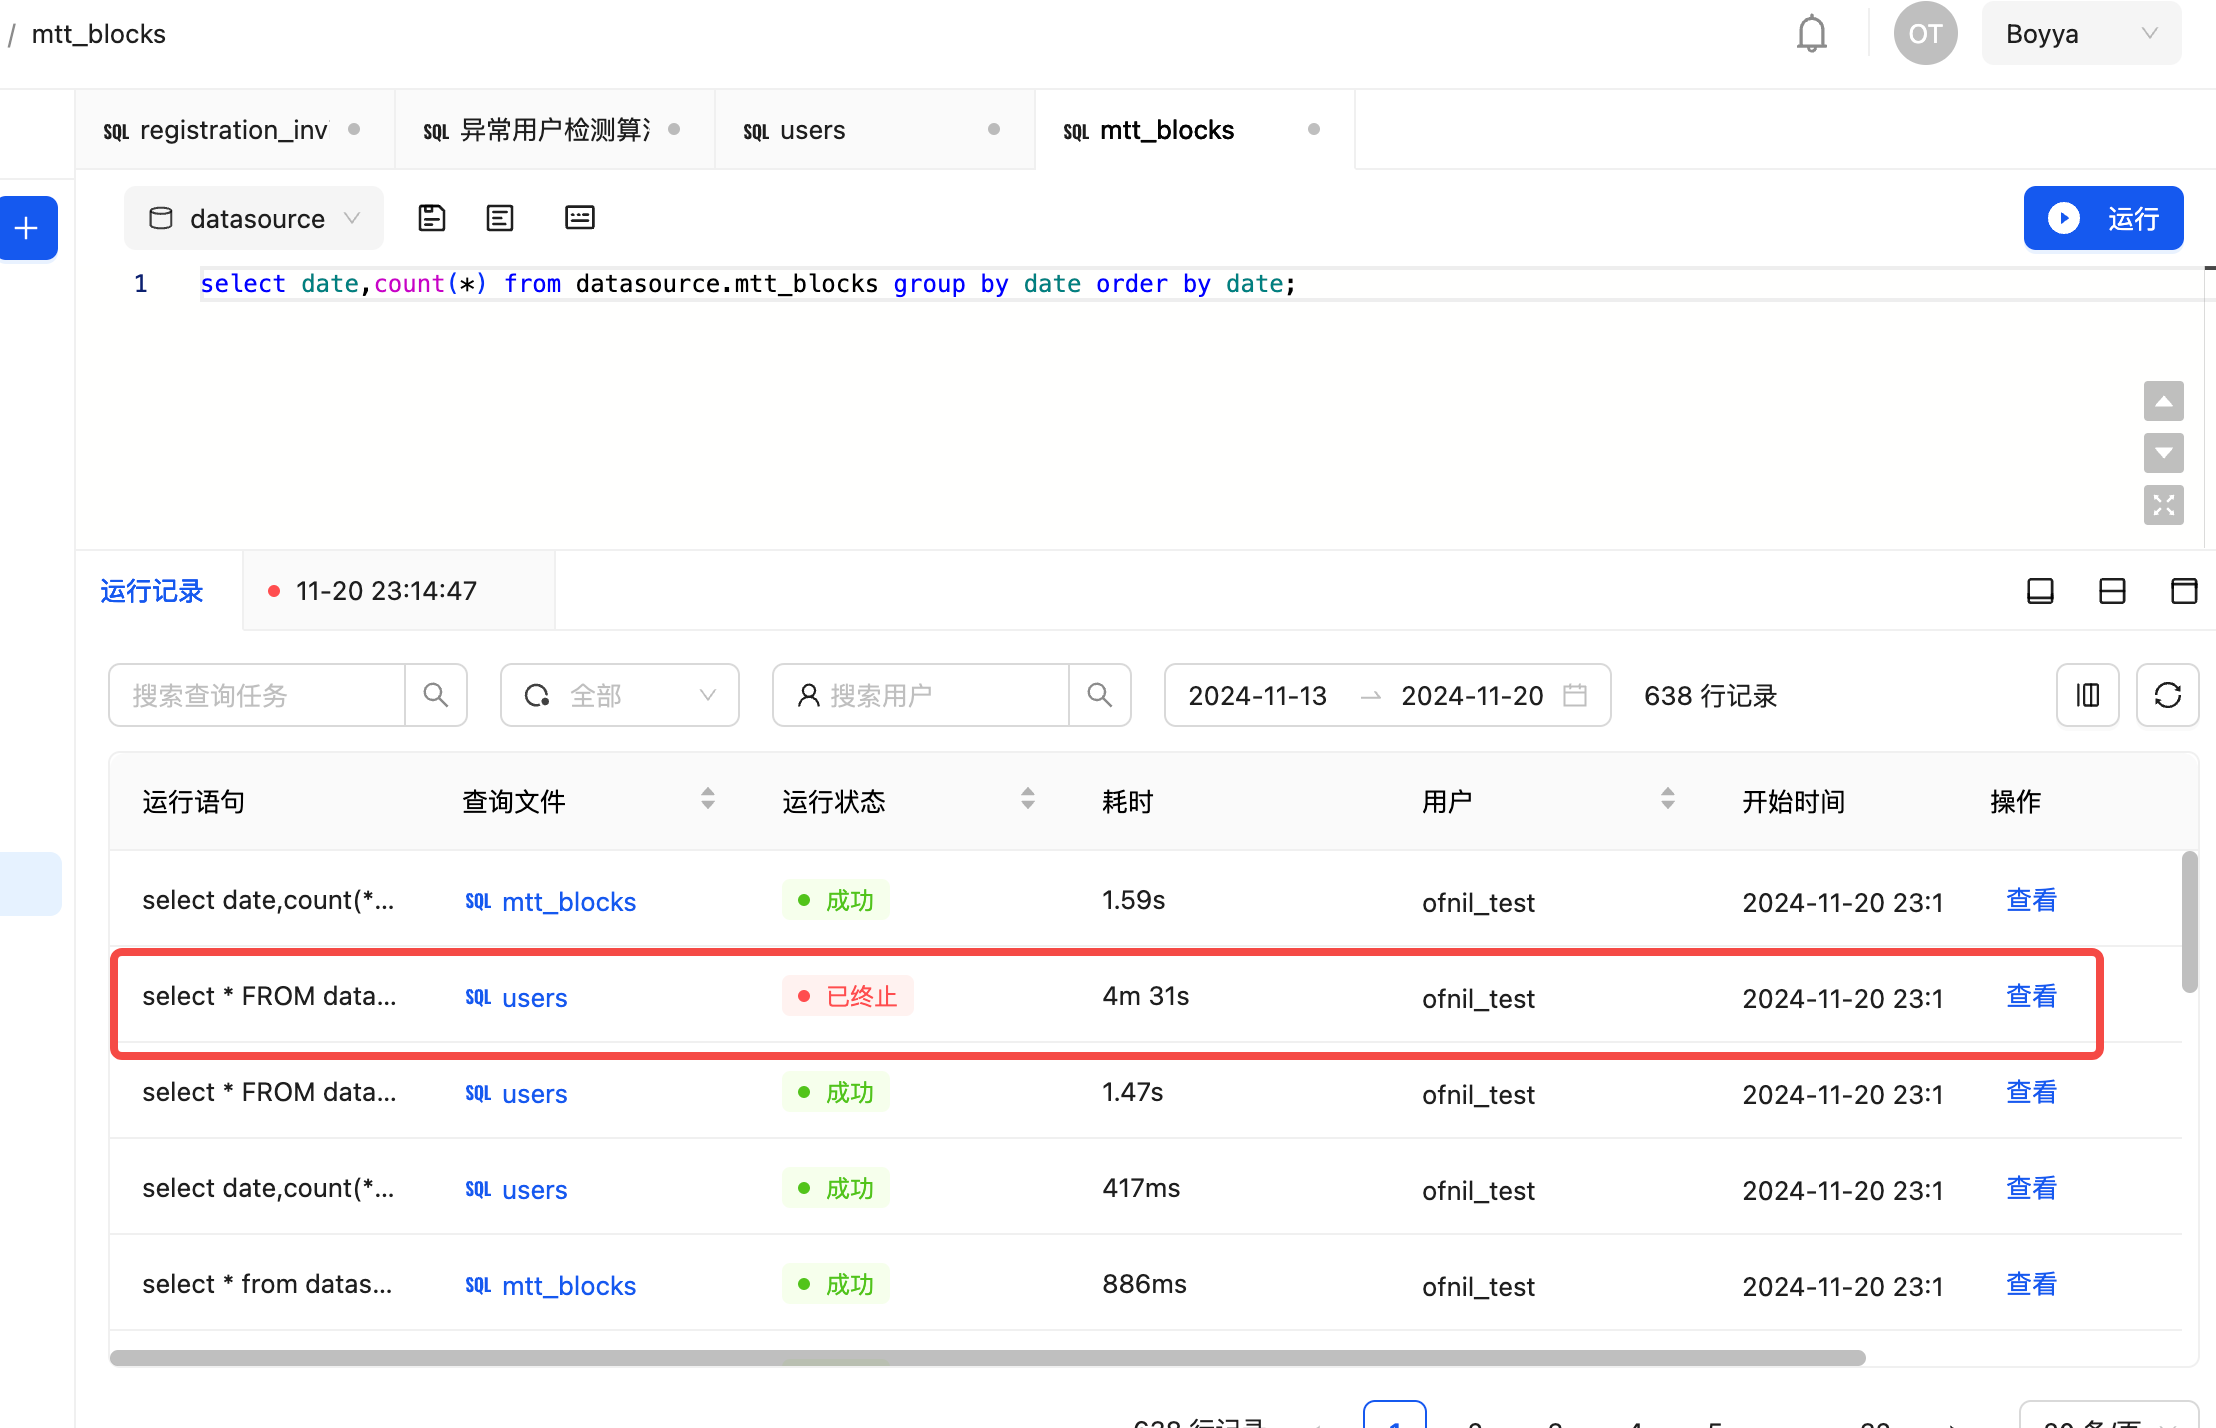This screenshot has height=1428, width=2216.
Task: Focus the 搜索用户 input field
Action: pyautogui.click(x=920, y=695)
